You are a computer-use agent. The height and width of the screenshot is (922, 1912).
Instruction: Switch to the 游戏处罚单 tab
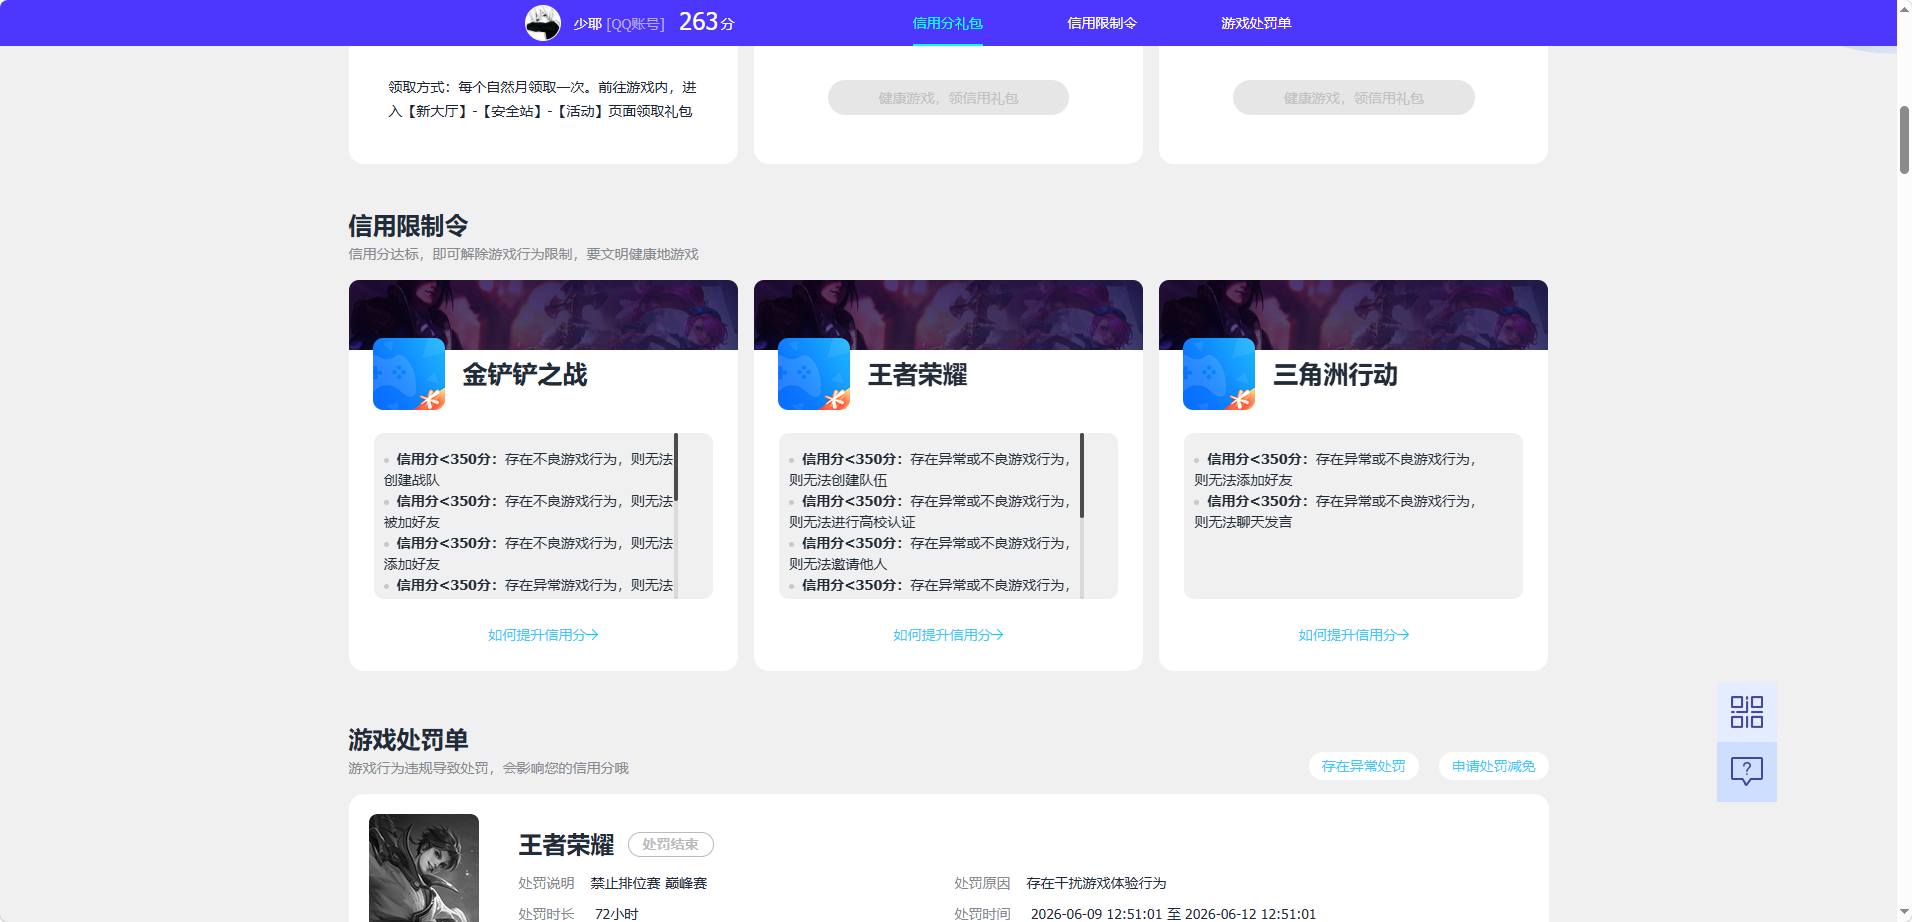pyautogui.click(x=1256, y=23)
